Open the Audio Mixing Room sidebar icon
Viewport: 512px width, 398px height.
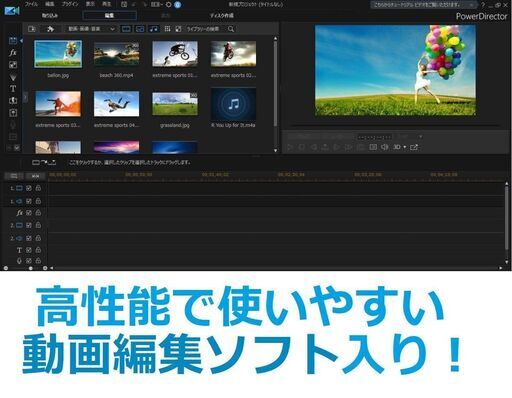(13, 113)
